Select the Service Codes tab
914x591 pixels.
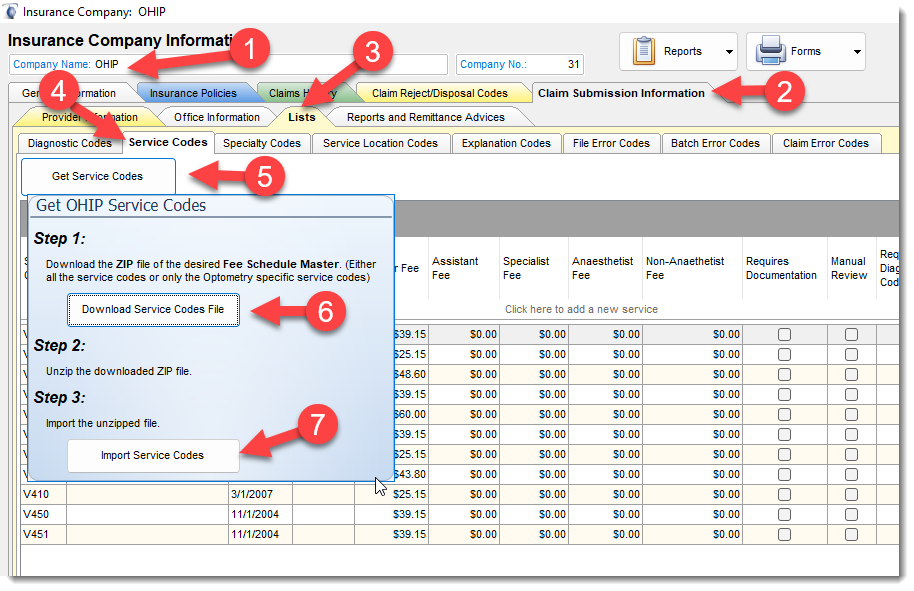(168, 142)
